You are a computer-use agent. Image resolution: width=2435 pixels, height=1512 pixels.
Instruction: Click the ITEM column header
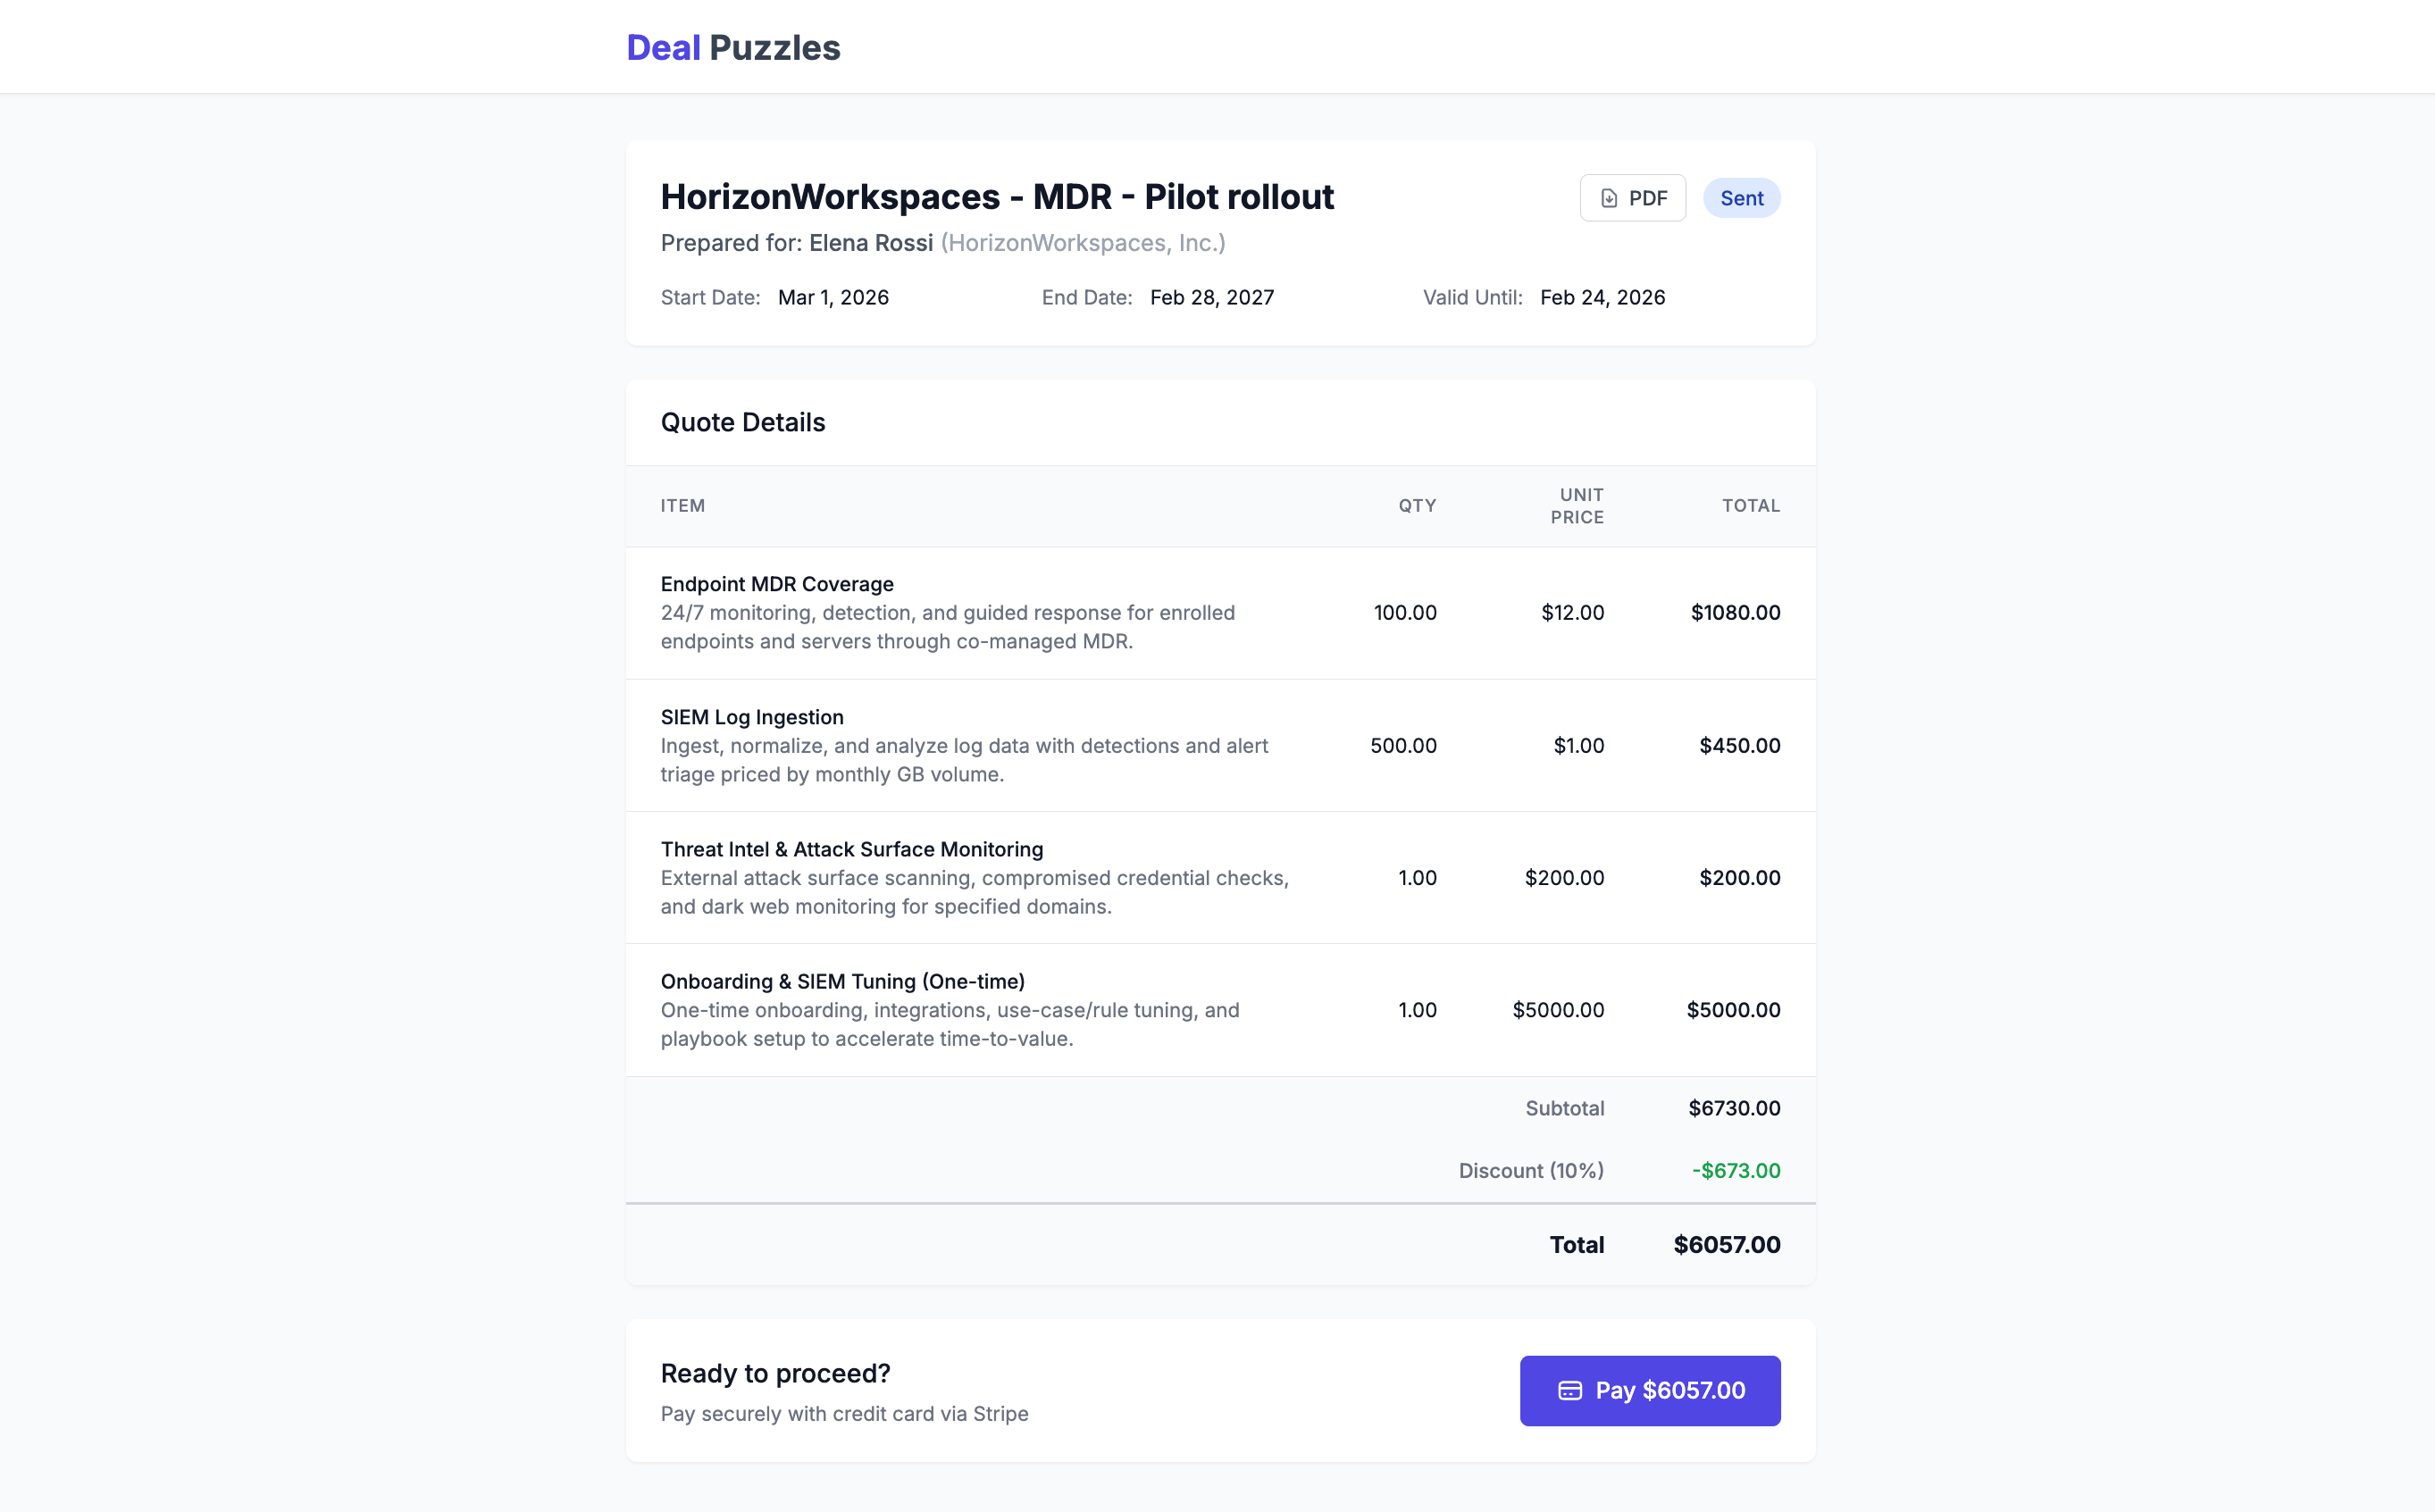pyautogui.click(x=682, y=506)
